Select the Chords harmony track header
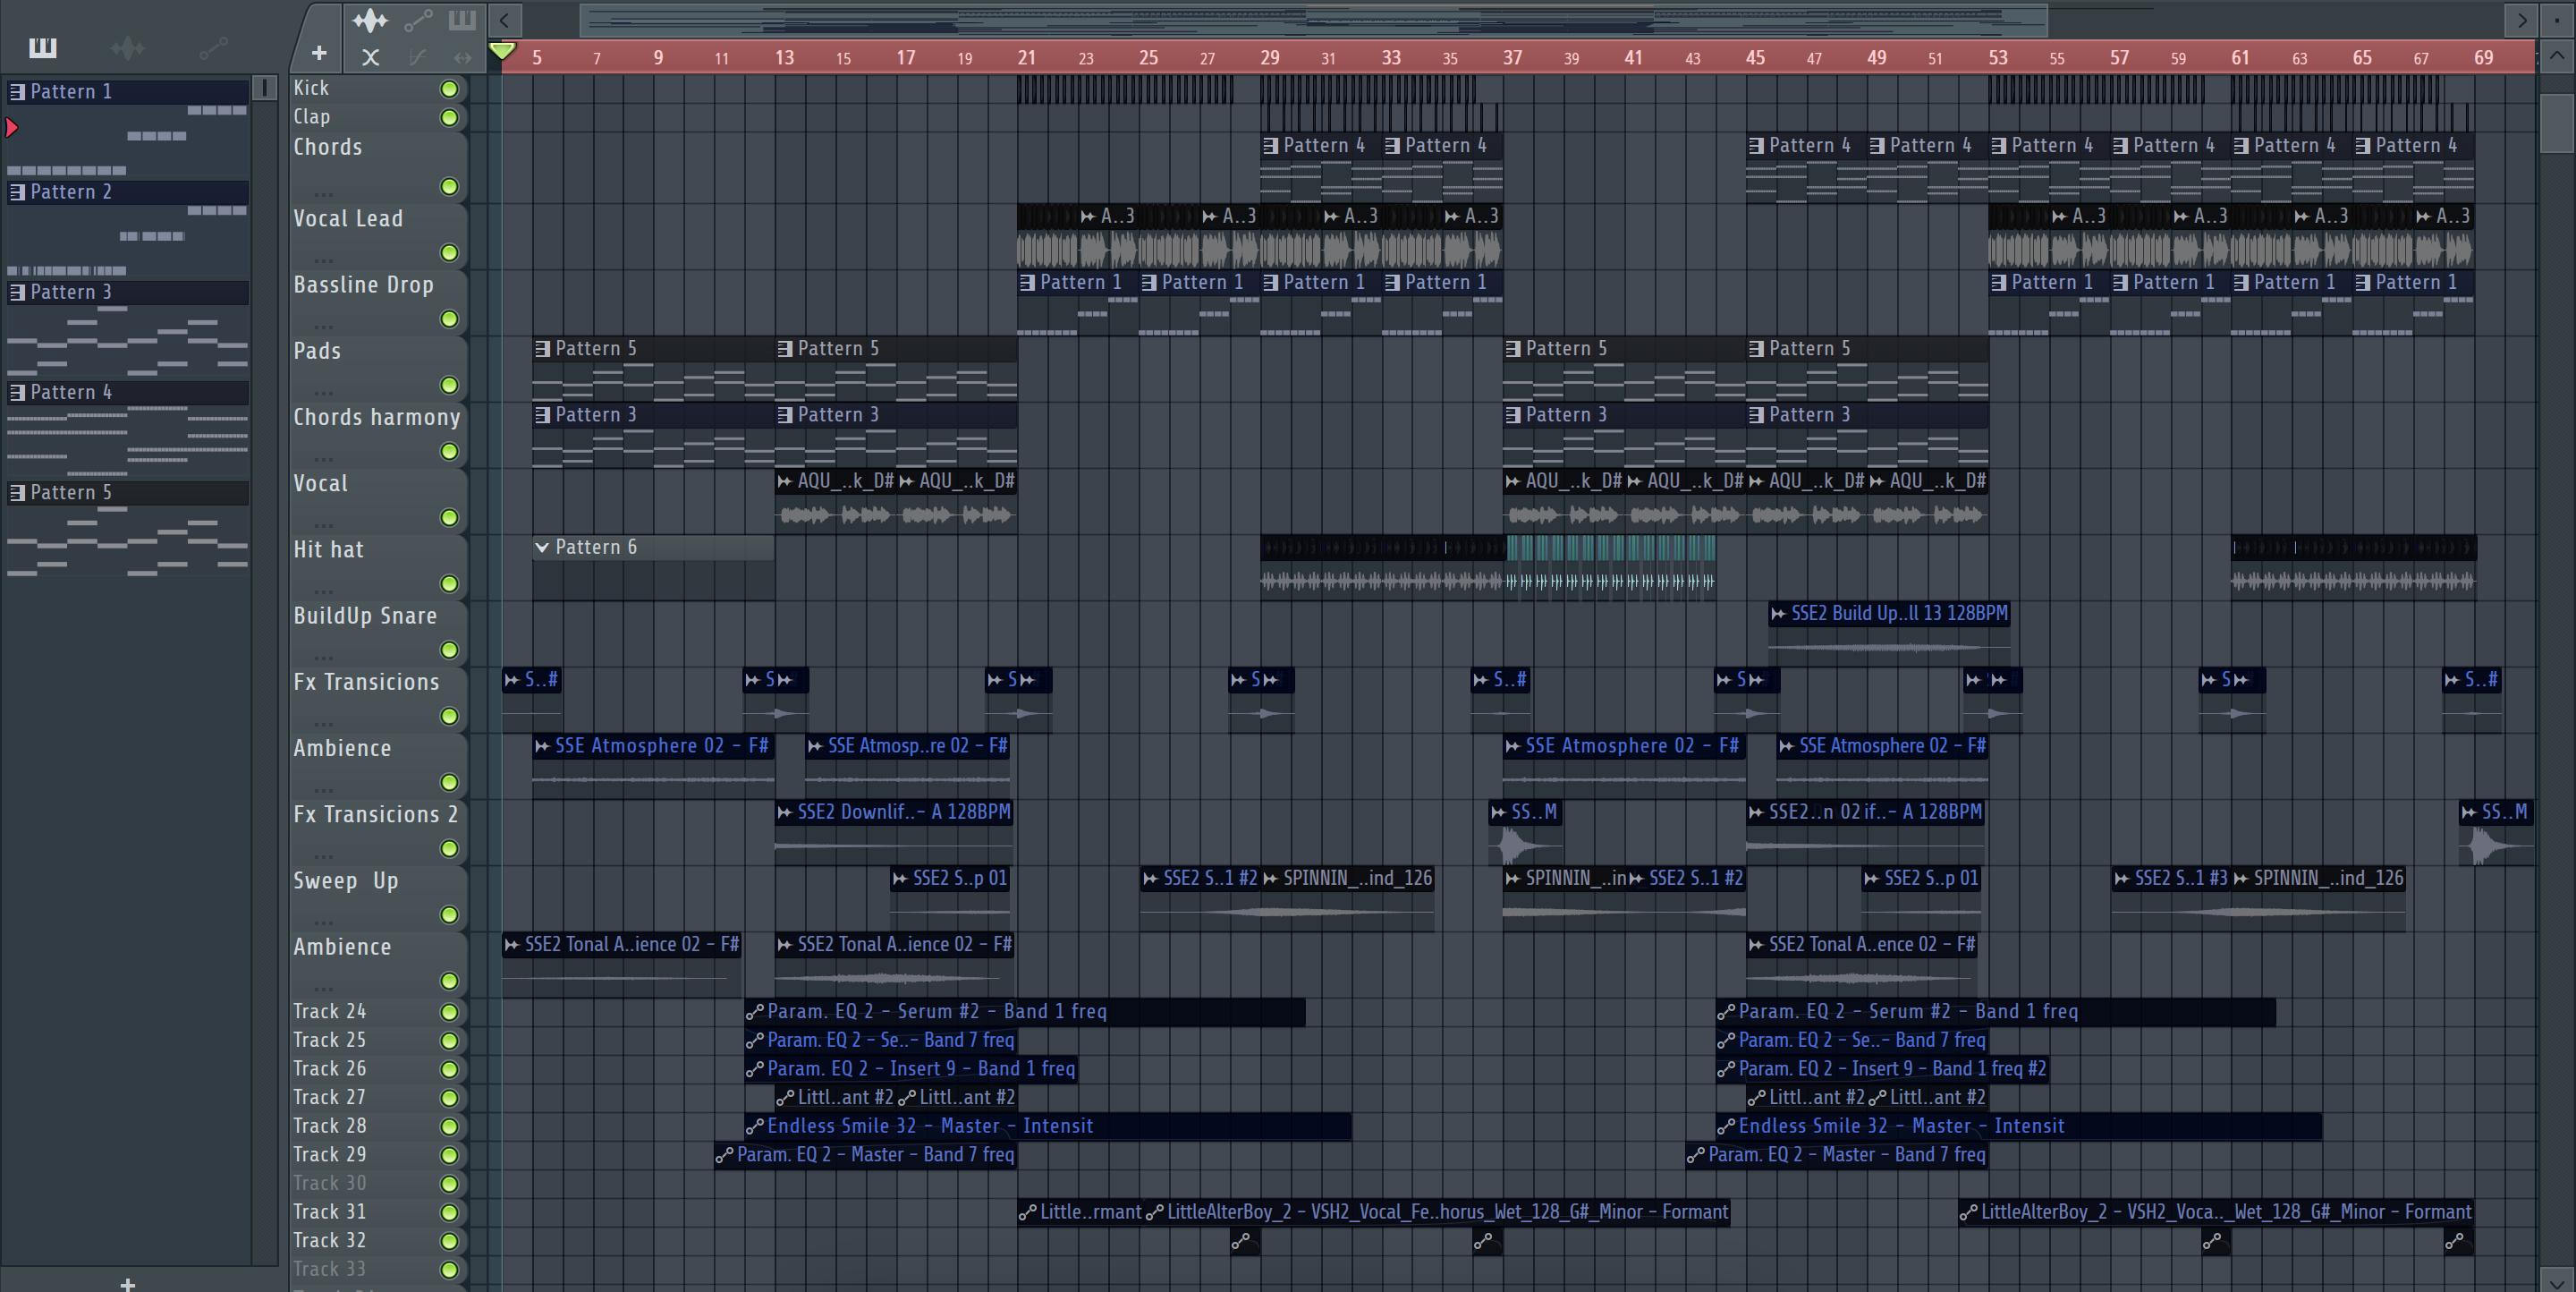This screenshot has height=1292, width=2576. coord(379,434)
